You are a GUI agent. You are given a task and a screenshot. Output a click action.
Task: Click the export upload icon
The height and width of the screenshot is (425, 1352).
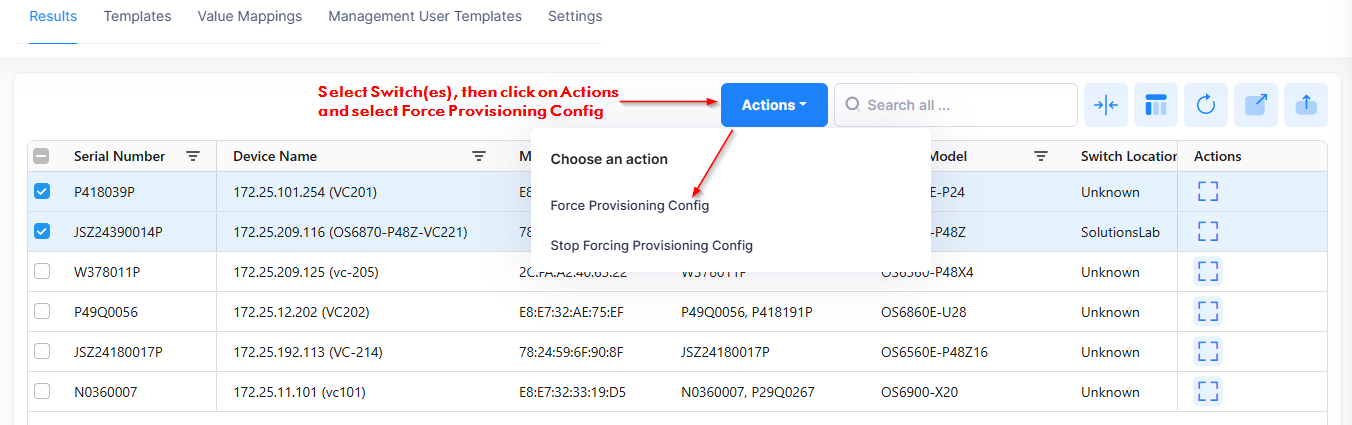click(1306, 105)
